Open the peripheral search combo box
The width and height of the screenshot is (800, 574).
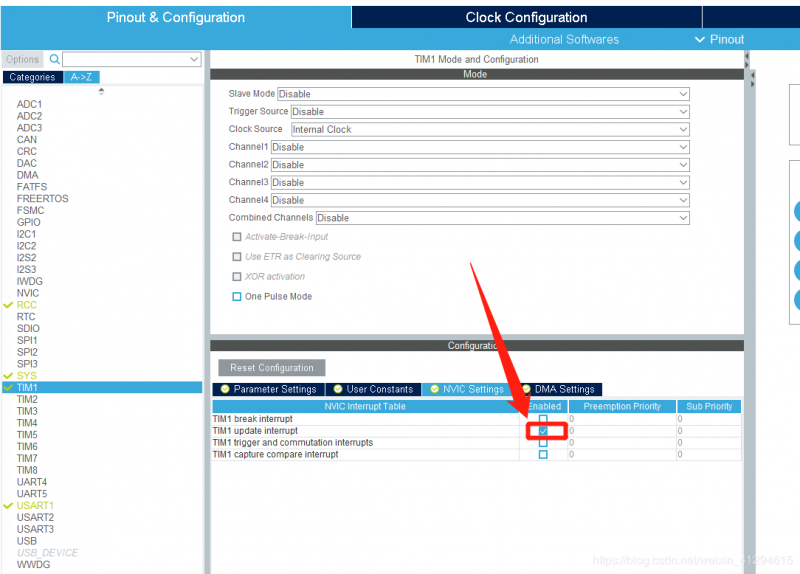[132, 59]
